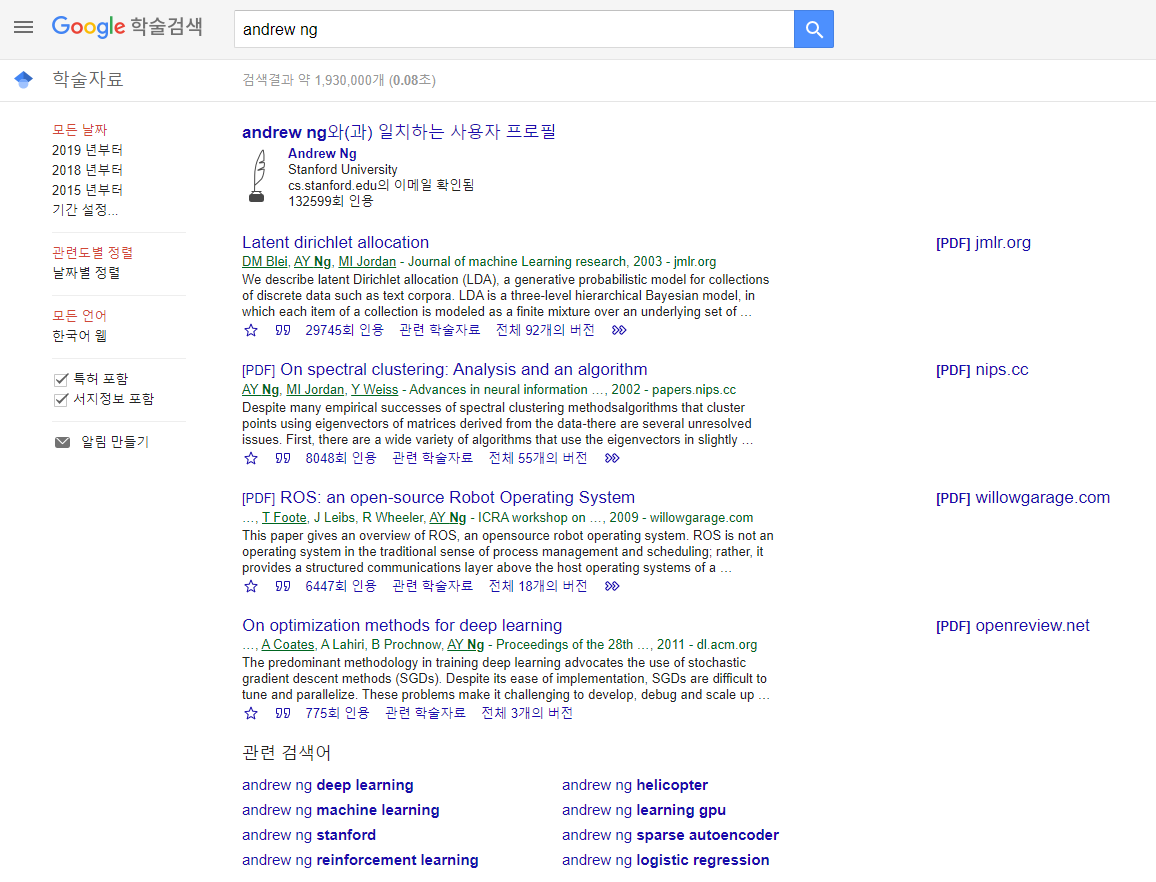Cite Latent dirichlet allocation via quote icon
1156x882 pixels.
(x=282, y=330)
